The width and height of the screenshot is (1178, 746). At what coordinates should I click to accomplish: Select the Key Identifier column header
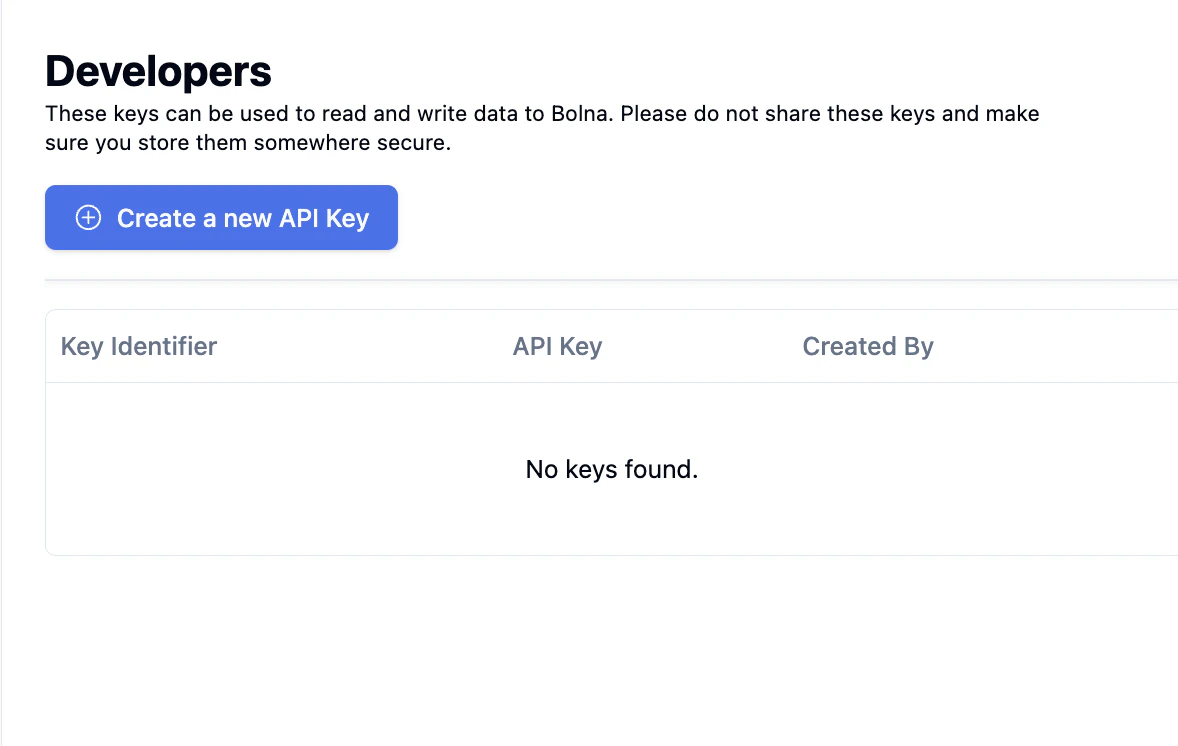pos(138,346)
